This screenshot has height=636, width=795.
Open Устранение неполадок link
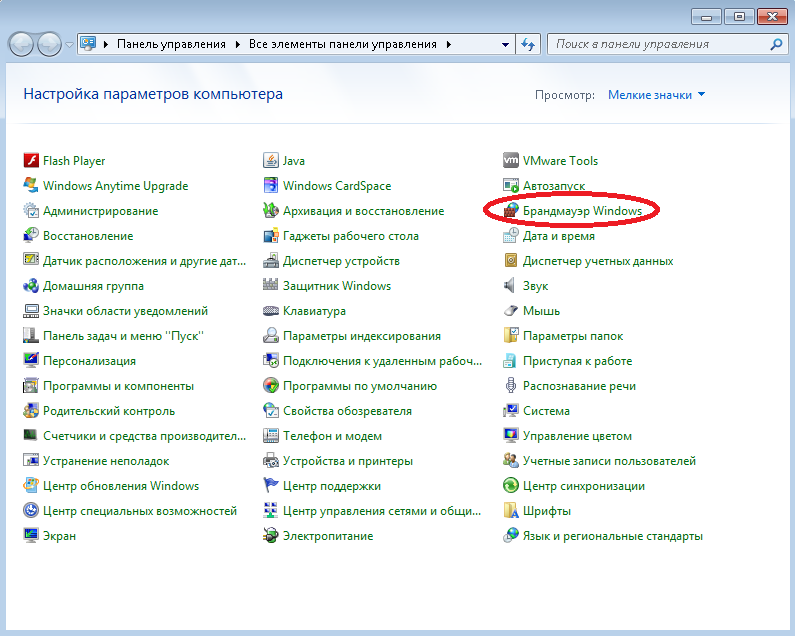pos(106,461)
